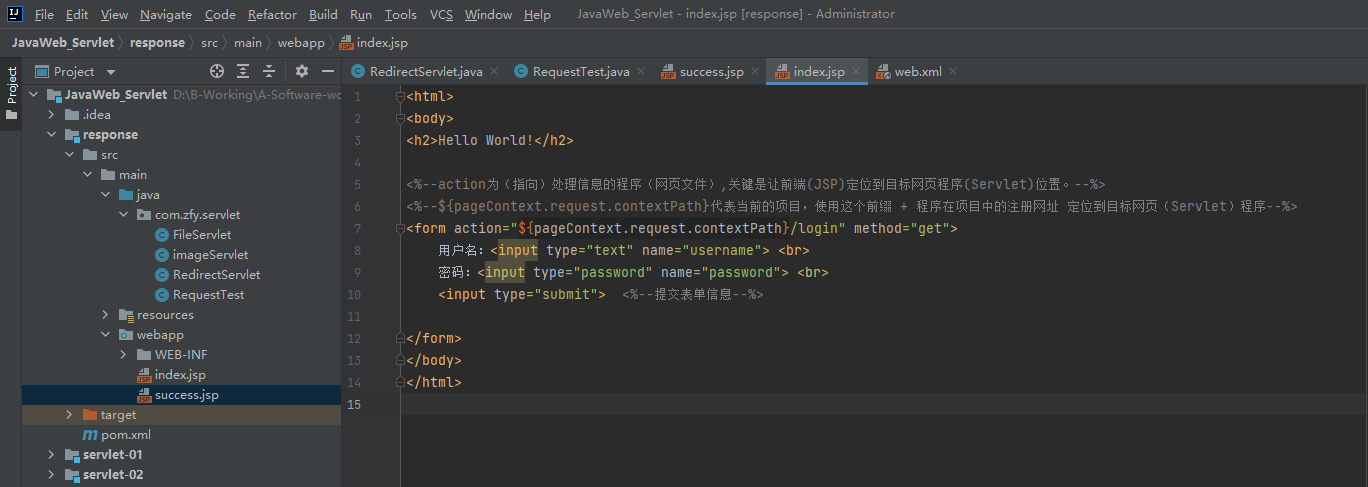Hide the Project panel with minus icon
The image size is (1368, 487).
click(x=328, y=71)
